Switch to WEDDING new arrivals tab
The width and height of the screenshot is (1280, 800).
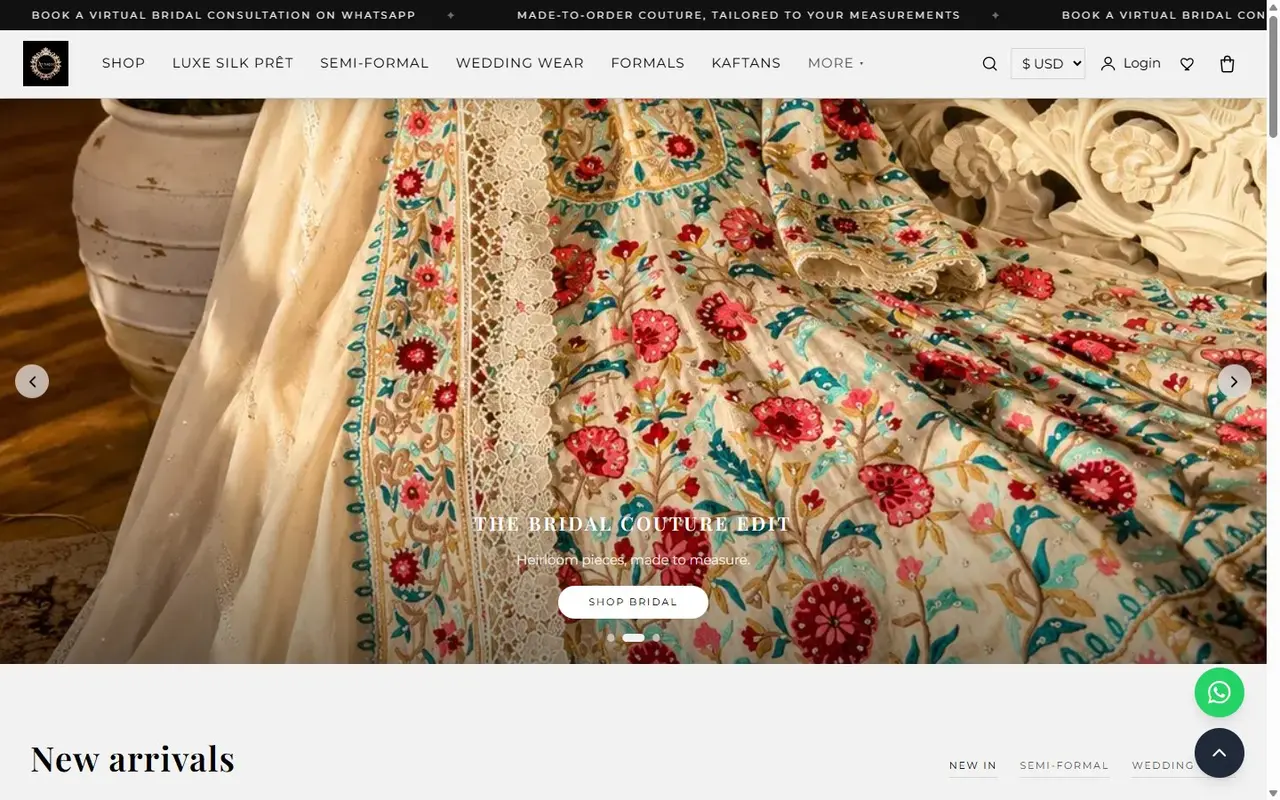click(1163, 766)
